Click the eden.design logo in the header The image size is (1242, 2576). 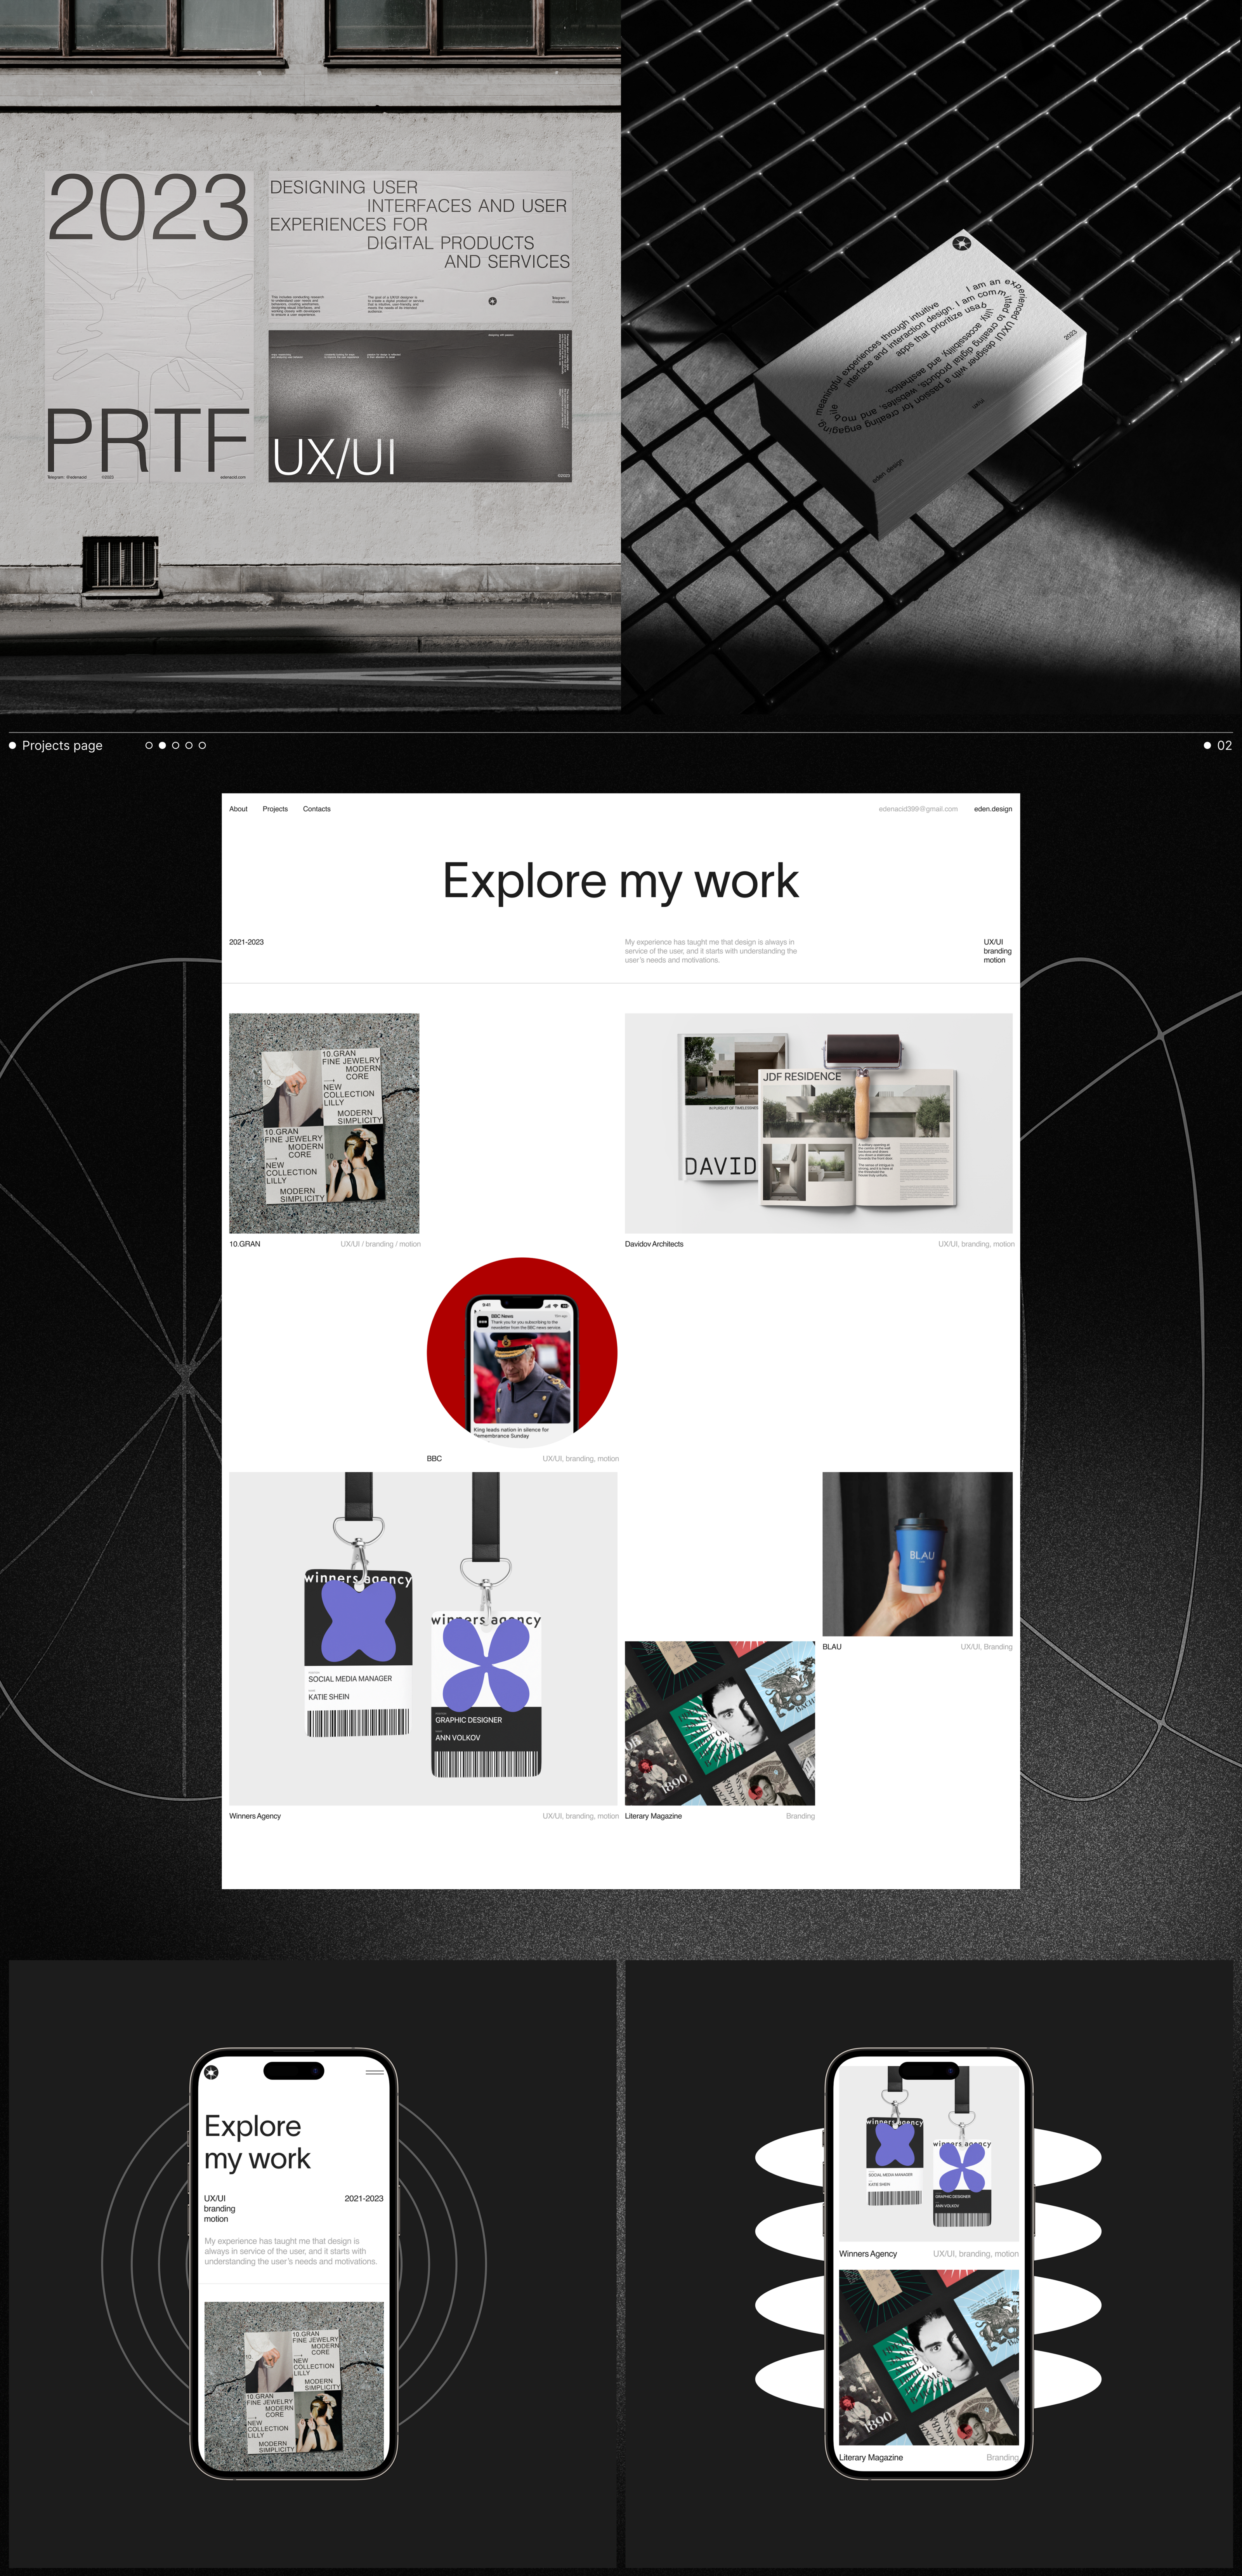tap(994, 809)
